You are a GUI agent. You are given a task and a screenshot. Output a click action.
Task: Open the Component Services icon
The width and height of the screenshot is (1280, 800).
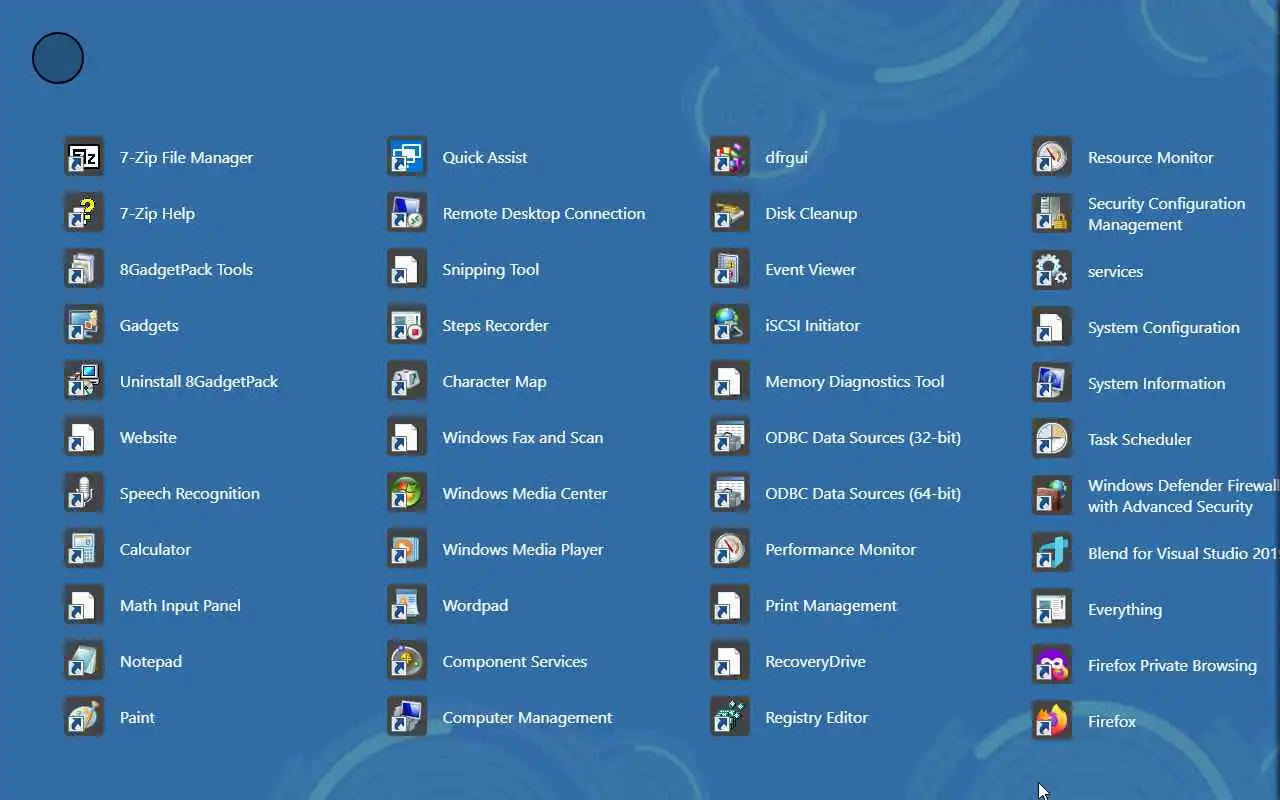[x=407, y=661]
